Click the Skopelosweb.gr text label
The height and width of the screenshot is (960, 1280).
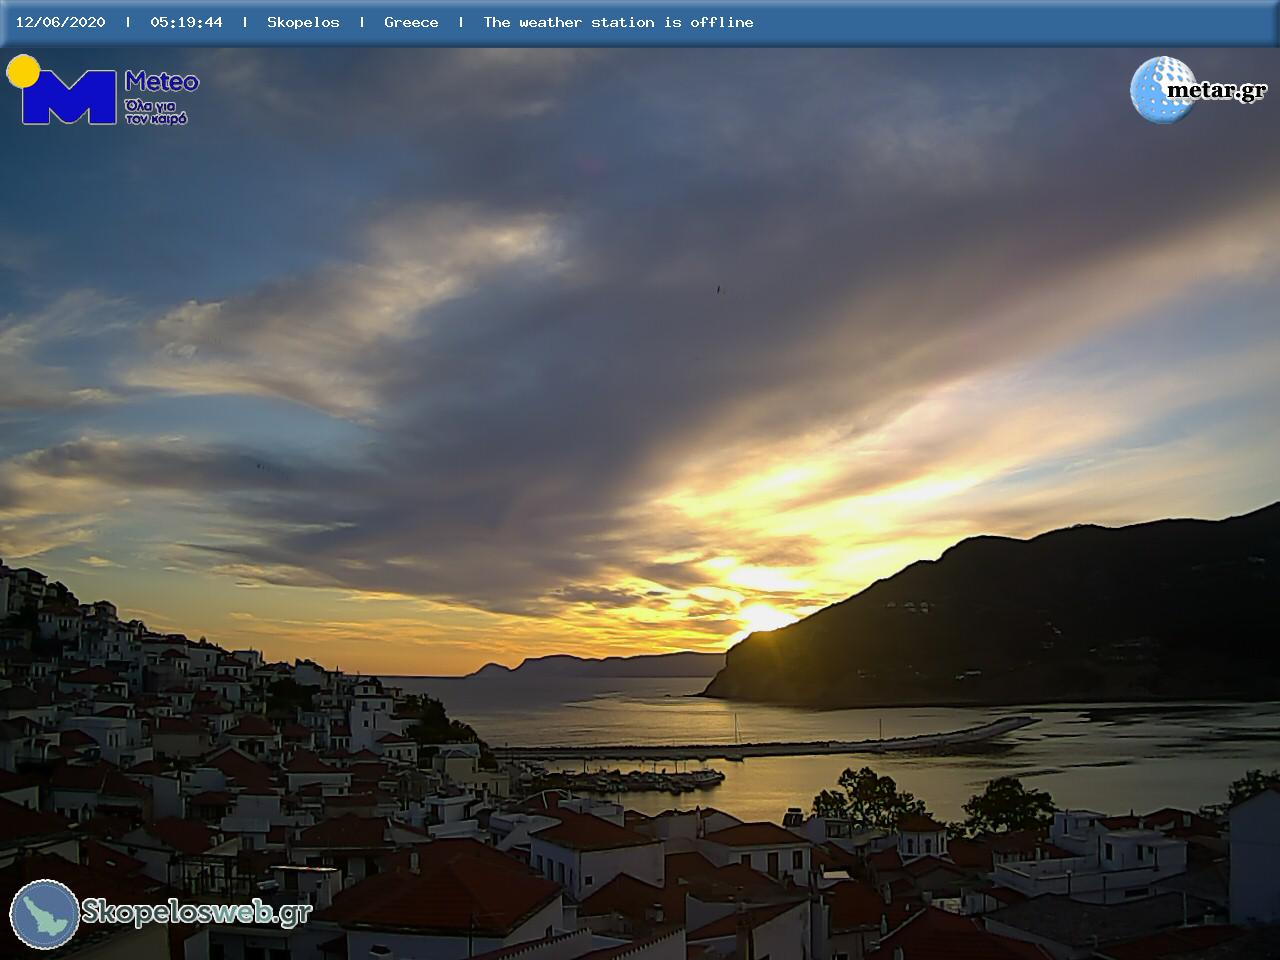tap(197, 912)
